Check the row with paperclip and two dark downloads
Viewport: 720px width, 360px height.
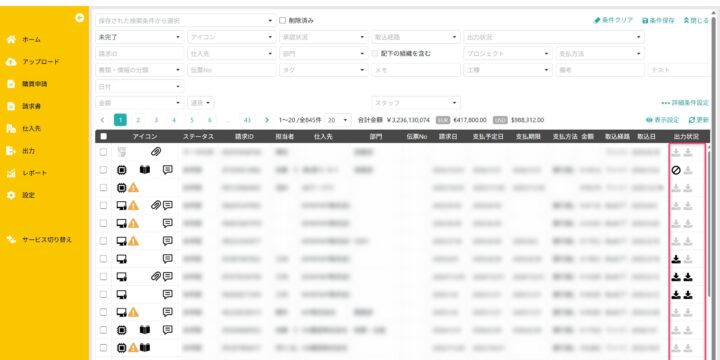103,276
